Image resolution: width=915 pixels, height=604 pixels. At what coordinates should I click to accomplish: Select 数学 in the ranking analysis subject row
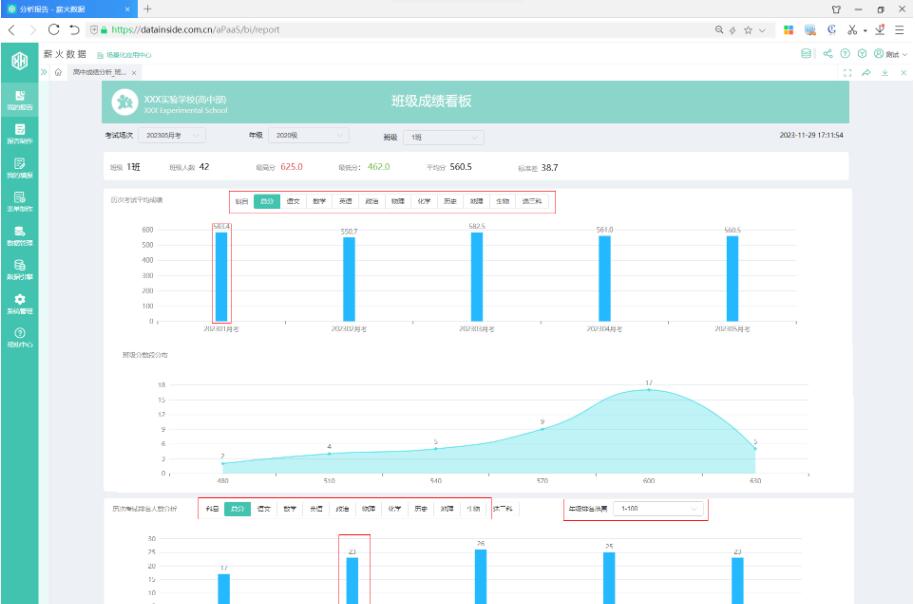290,509
